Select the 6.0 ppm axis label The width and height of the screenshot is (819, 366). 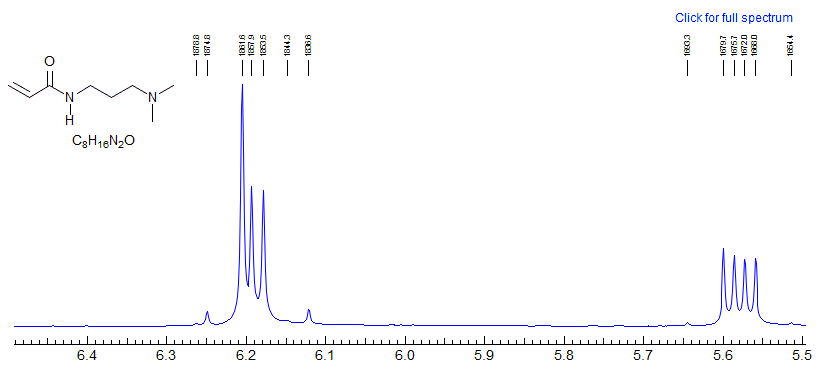tap(405, 356)
